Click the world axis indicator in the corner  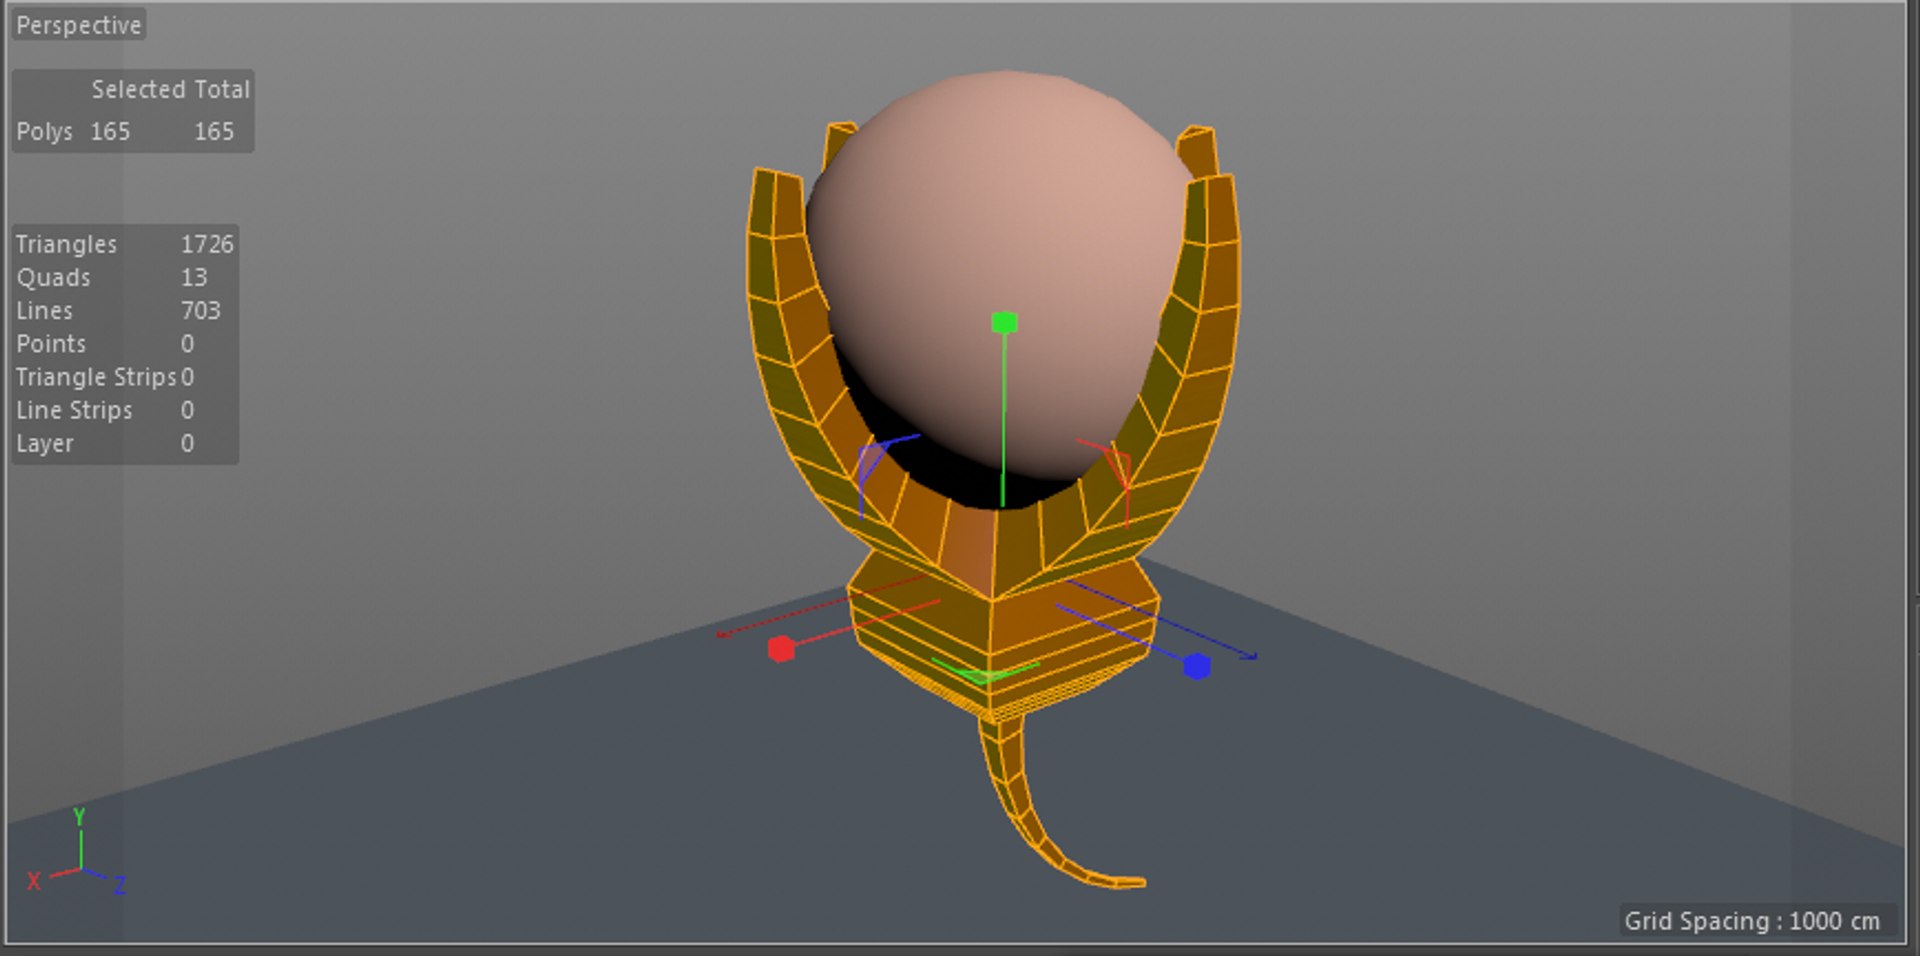(x=77, y=852)
